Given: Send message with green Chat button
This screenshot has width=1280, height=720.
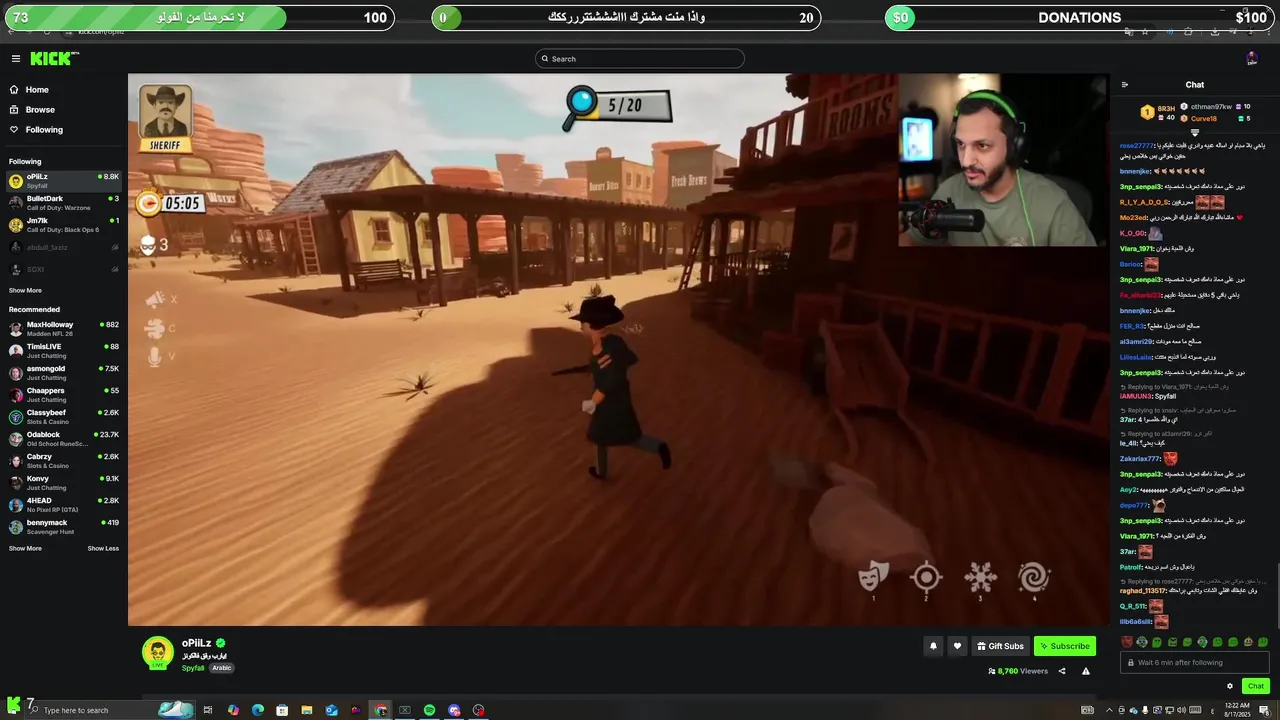Looking at the screenshot, I should click(1256, 686).
